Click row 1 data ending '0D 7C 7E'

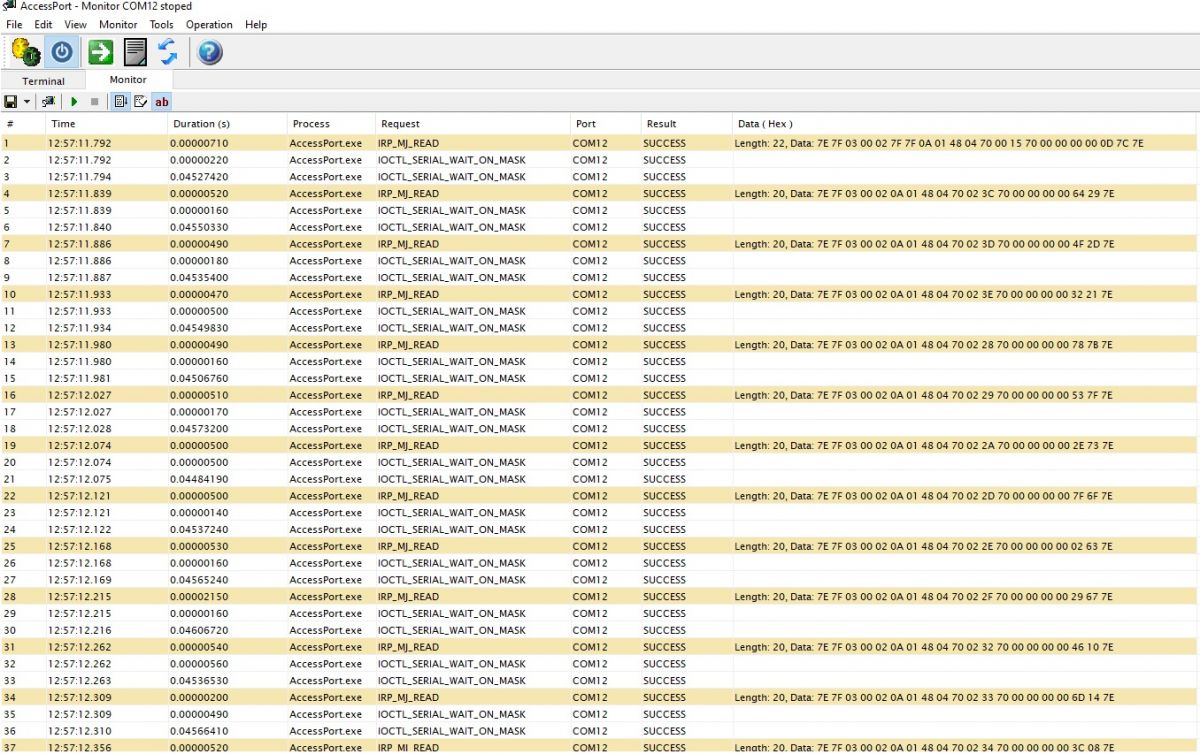click(939, 143)
